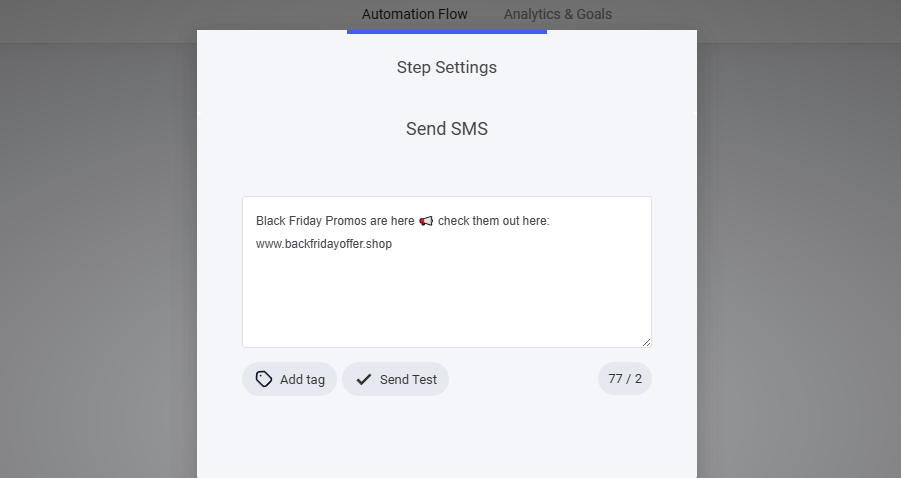This screenshot has height=478, width=901.
Task: Click the checkmark icon on Send Test
Action: click(364, 379)
